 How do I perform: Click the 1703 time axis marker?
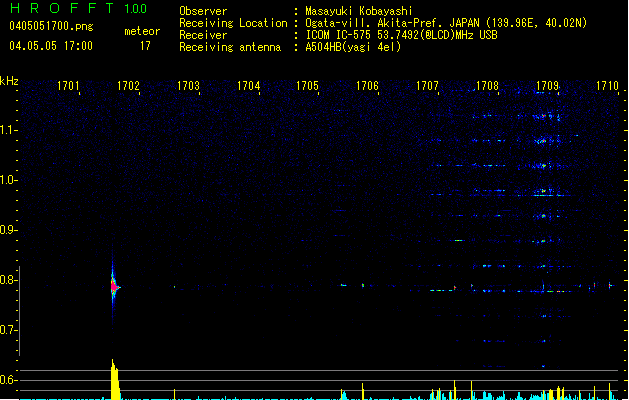pyautogui.click(x=188, y=86)
